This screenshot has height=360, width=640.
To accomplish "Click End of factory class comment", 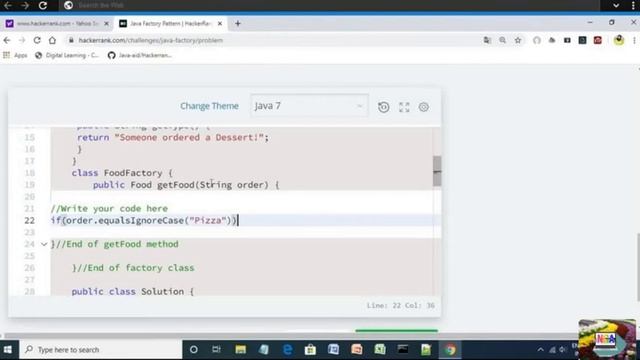I will [x=133, y=268].
